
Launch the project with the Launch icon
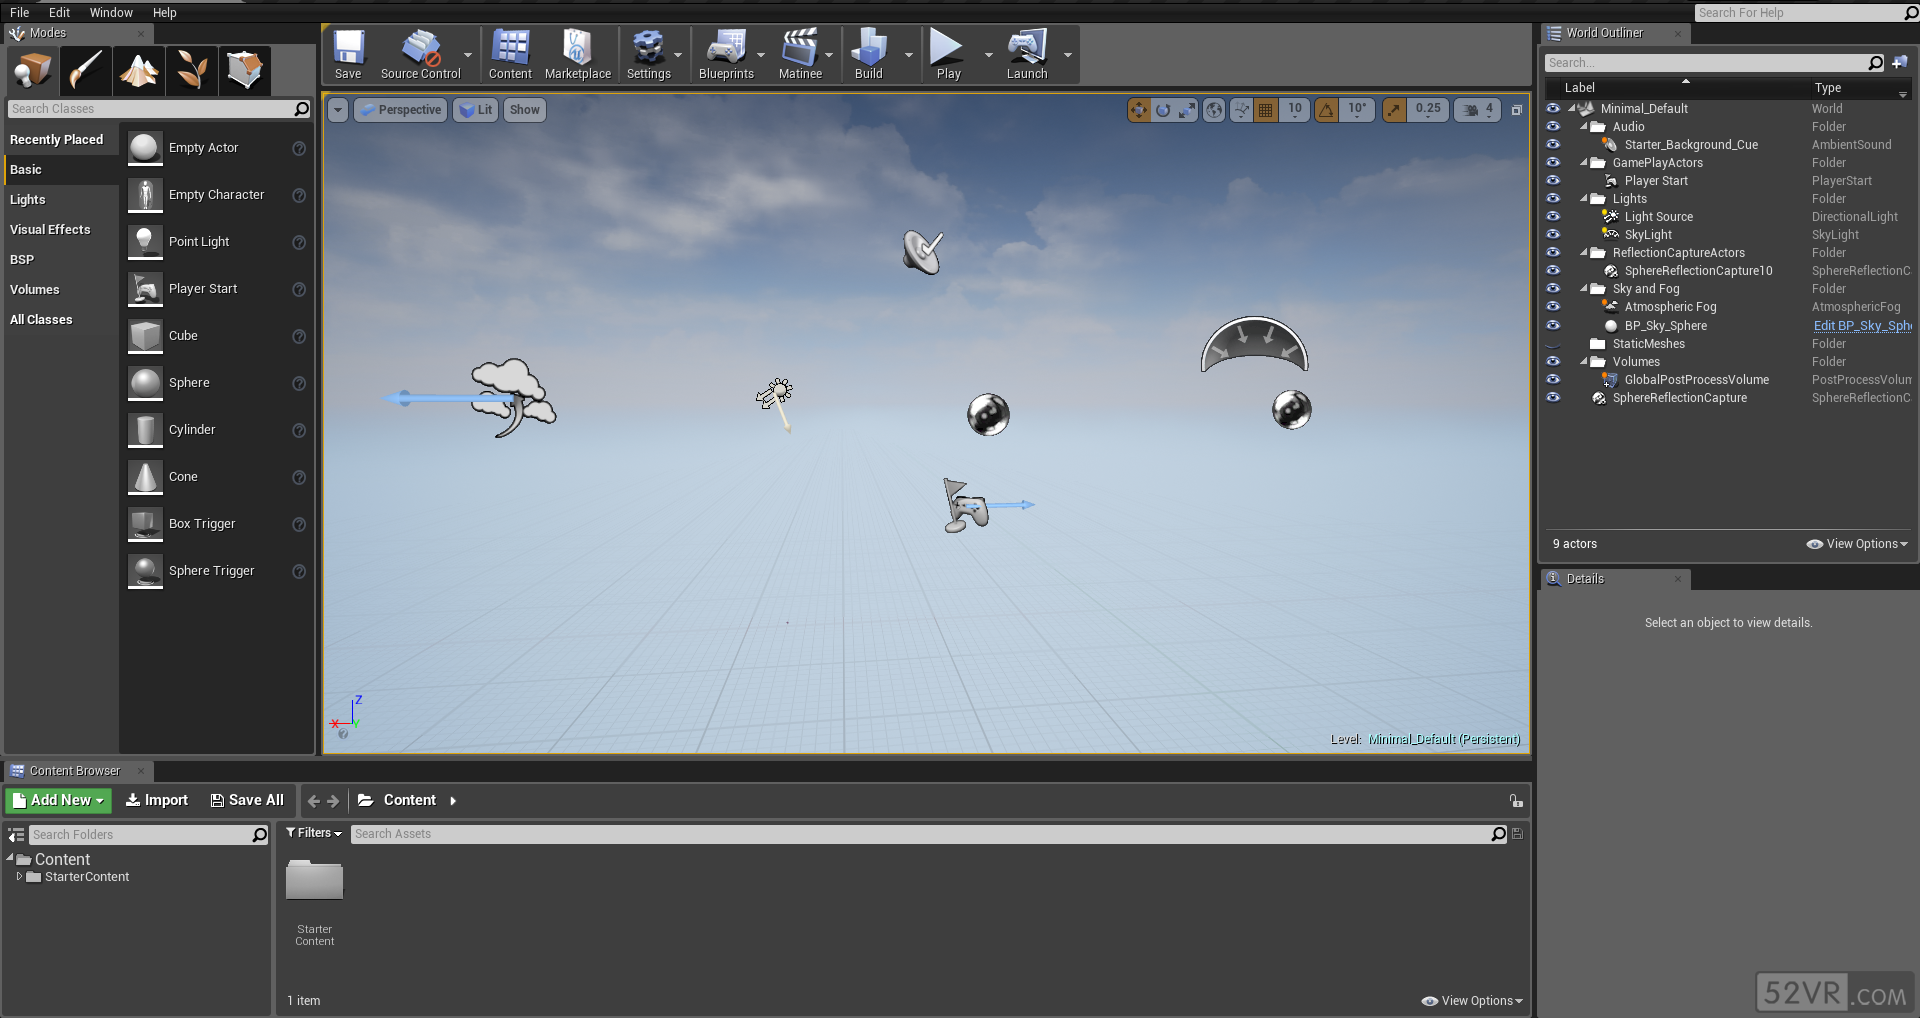click(1027, 55)
